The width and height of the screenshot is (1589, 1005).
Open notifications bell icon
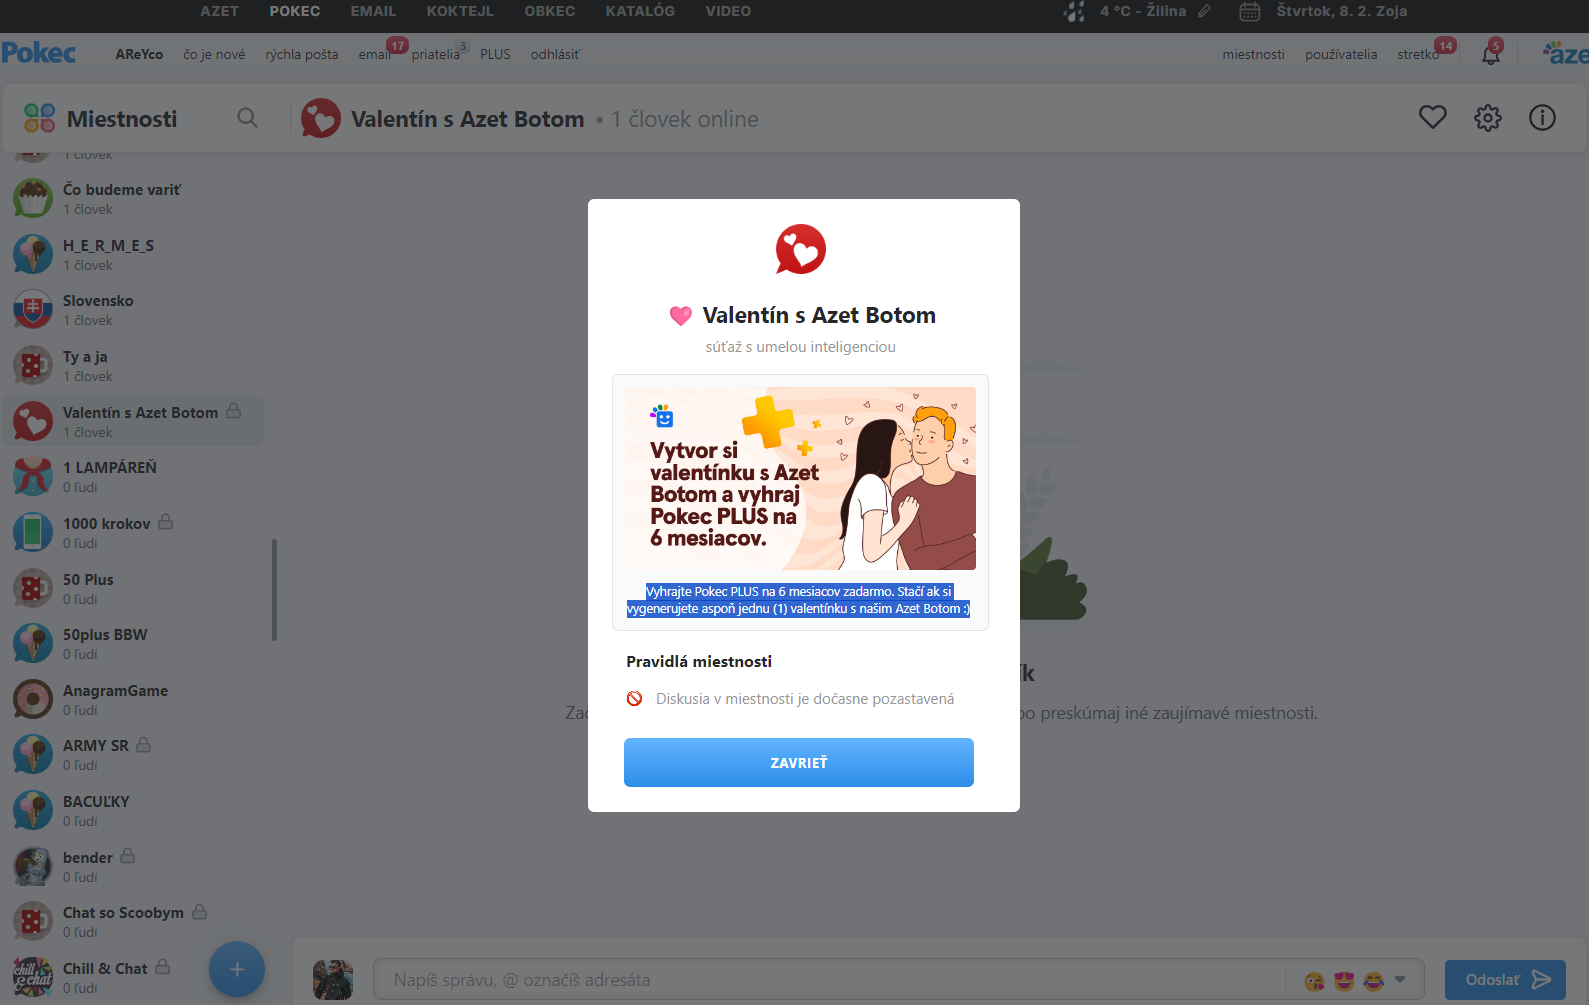[x=1490, y=54]
